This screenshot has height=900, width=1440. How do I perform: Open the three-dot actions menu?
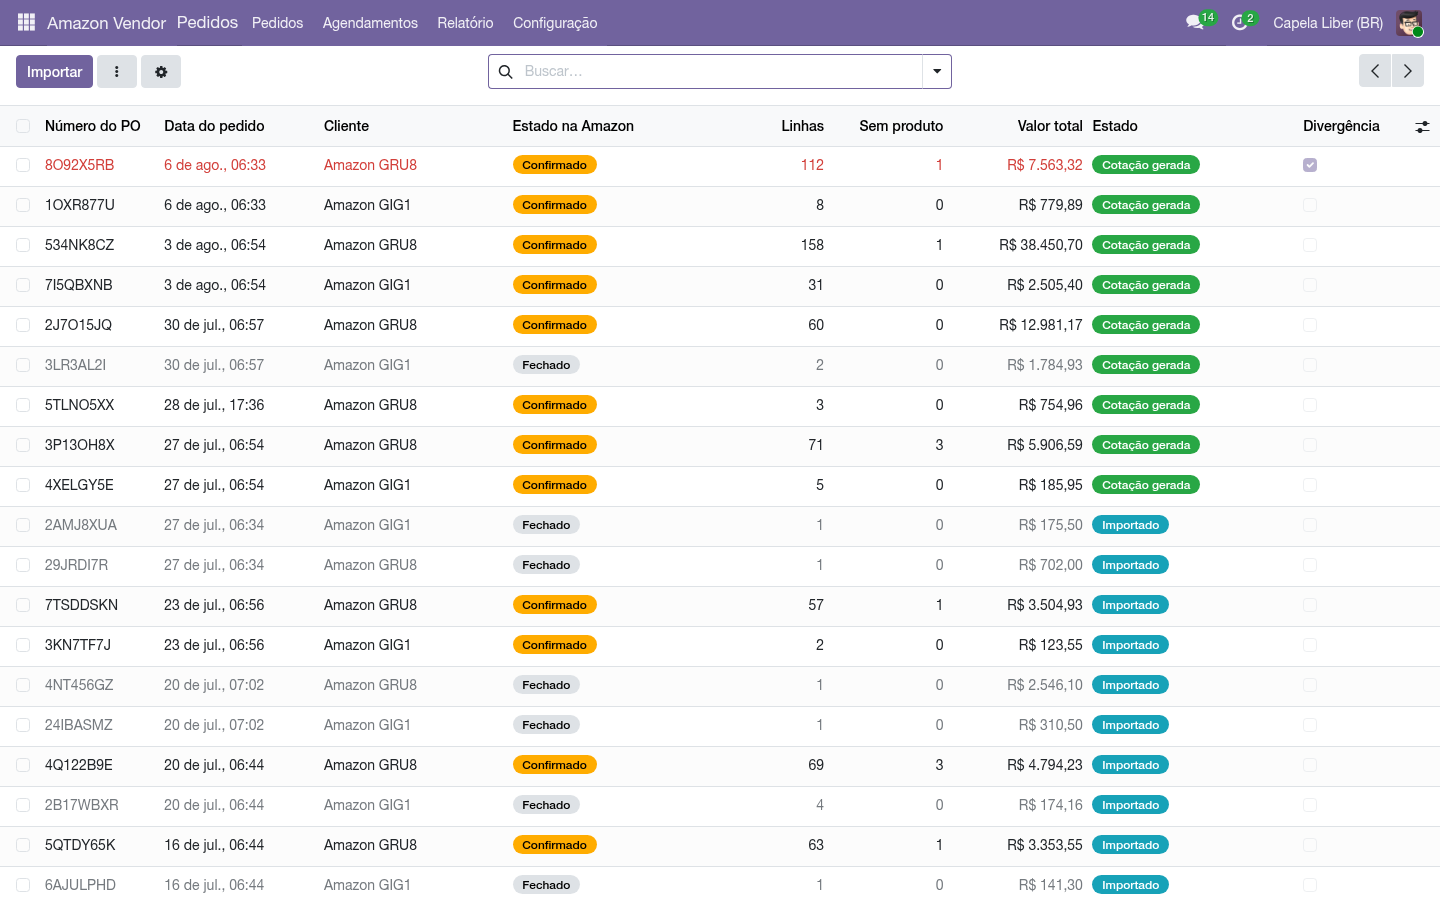coord(117,72)
